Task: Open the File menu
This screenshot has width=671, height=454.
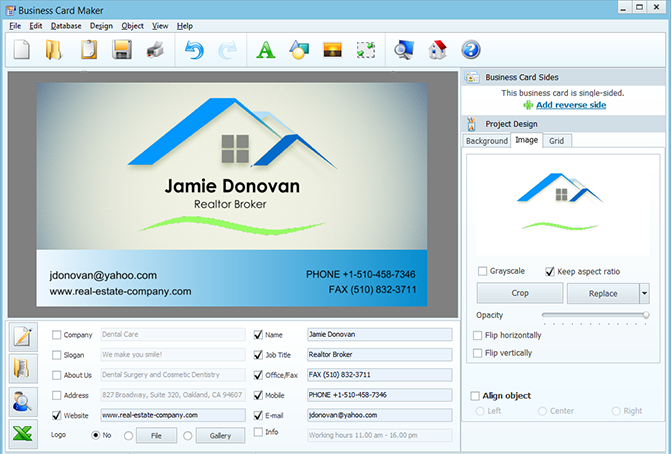Action: [x=15, y=26]
